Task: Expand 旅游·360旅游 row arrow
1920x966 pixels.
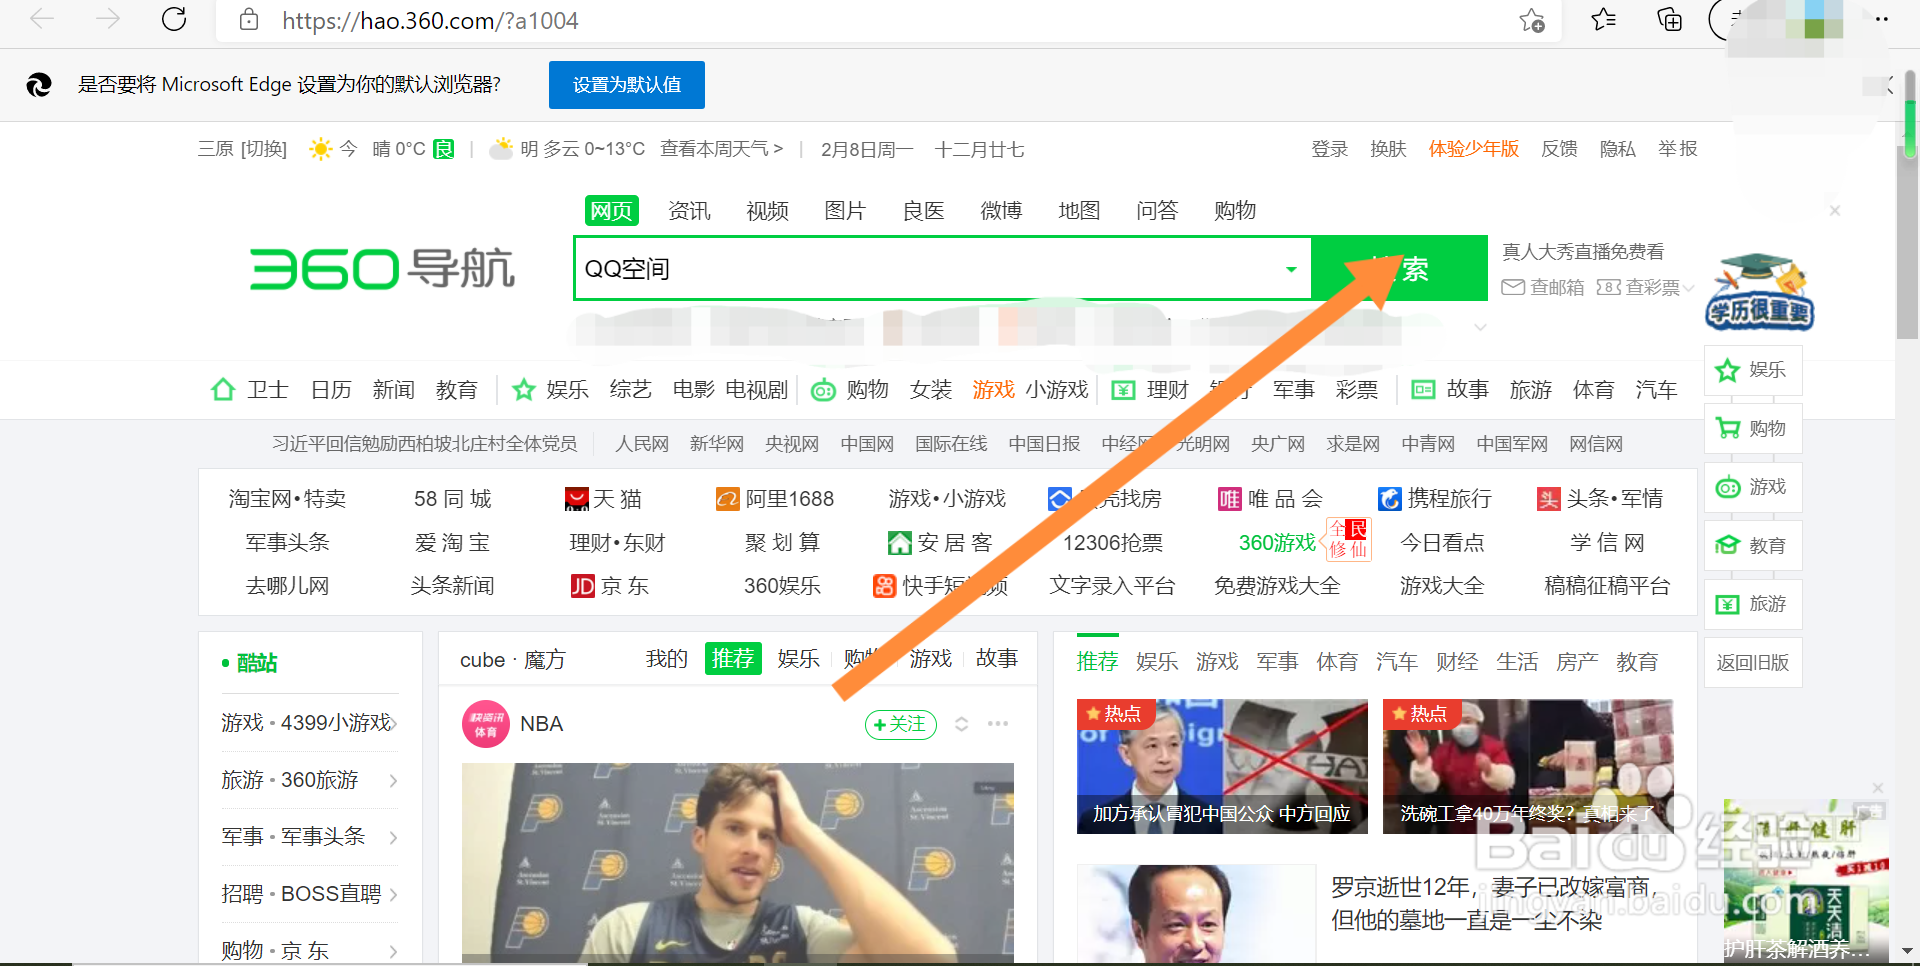Action: coord(393,780)
